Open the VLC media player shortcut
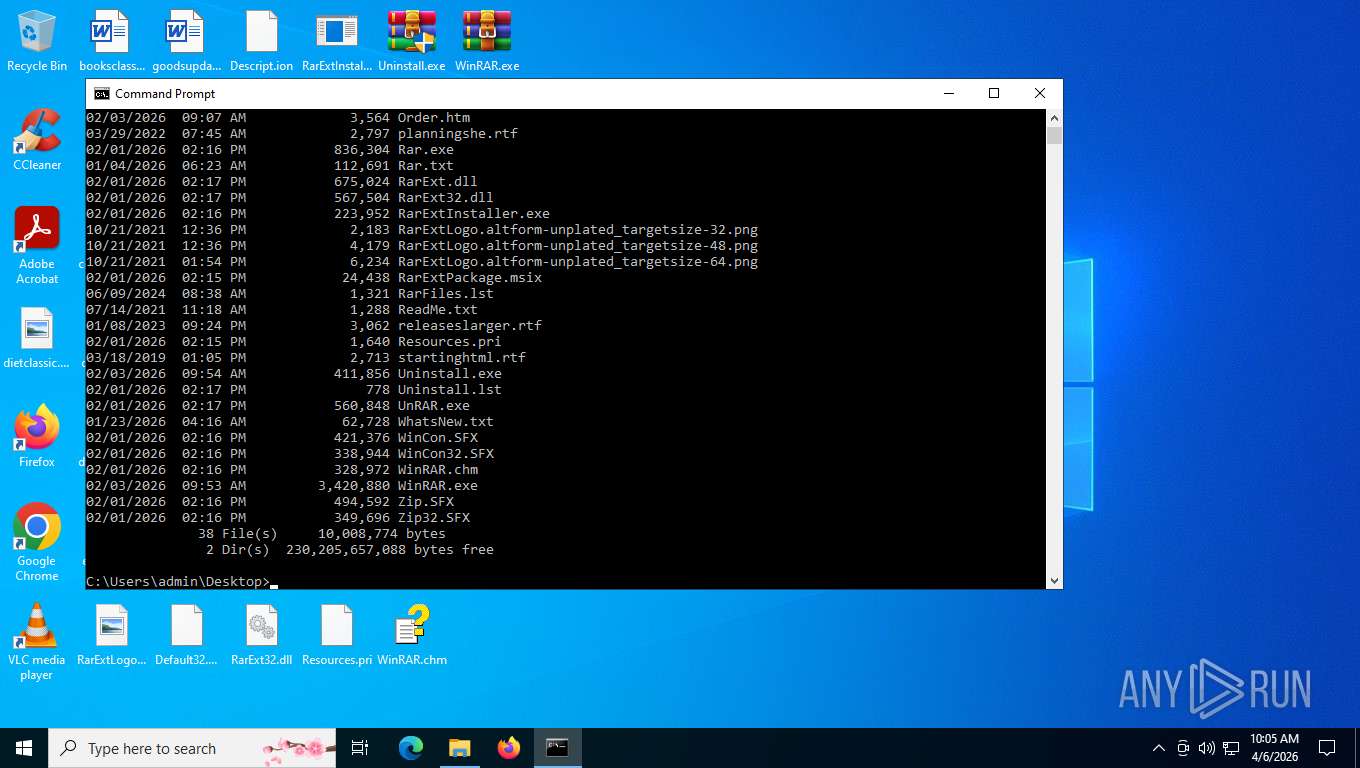 coord(37,642)
